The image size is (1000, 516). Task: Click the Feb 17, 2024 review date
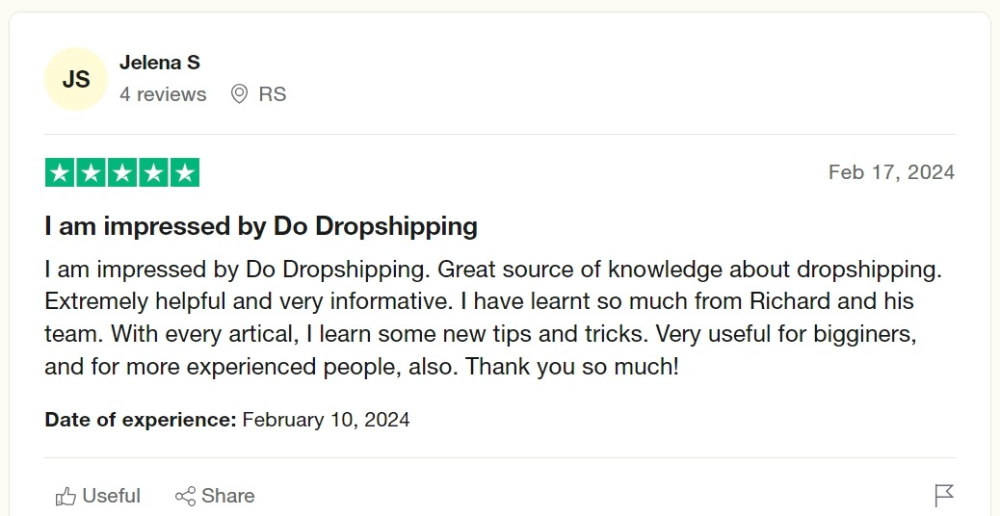[891, 172]
